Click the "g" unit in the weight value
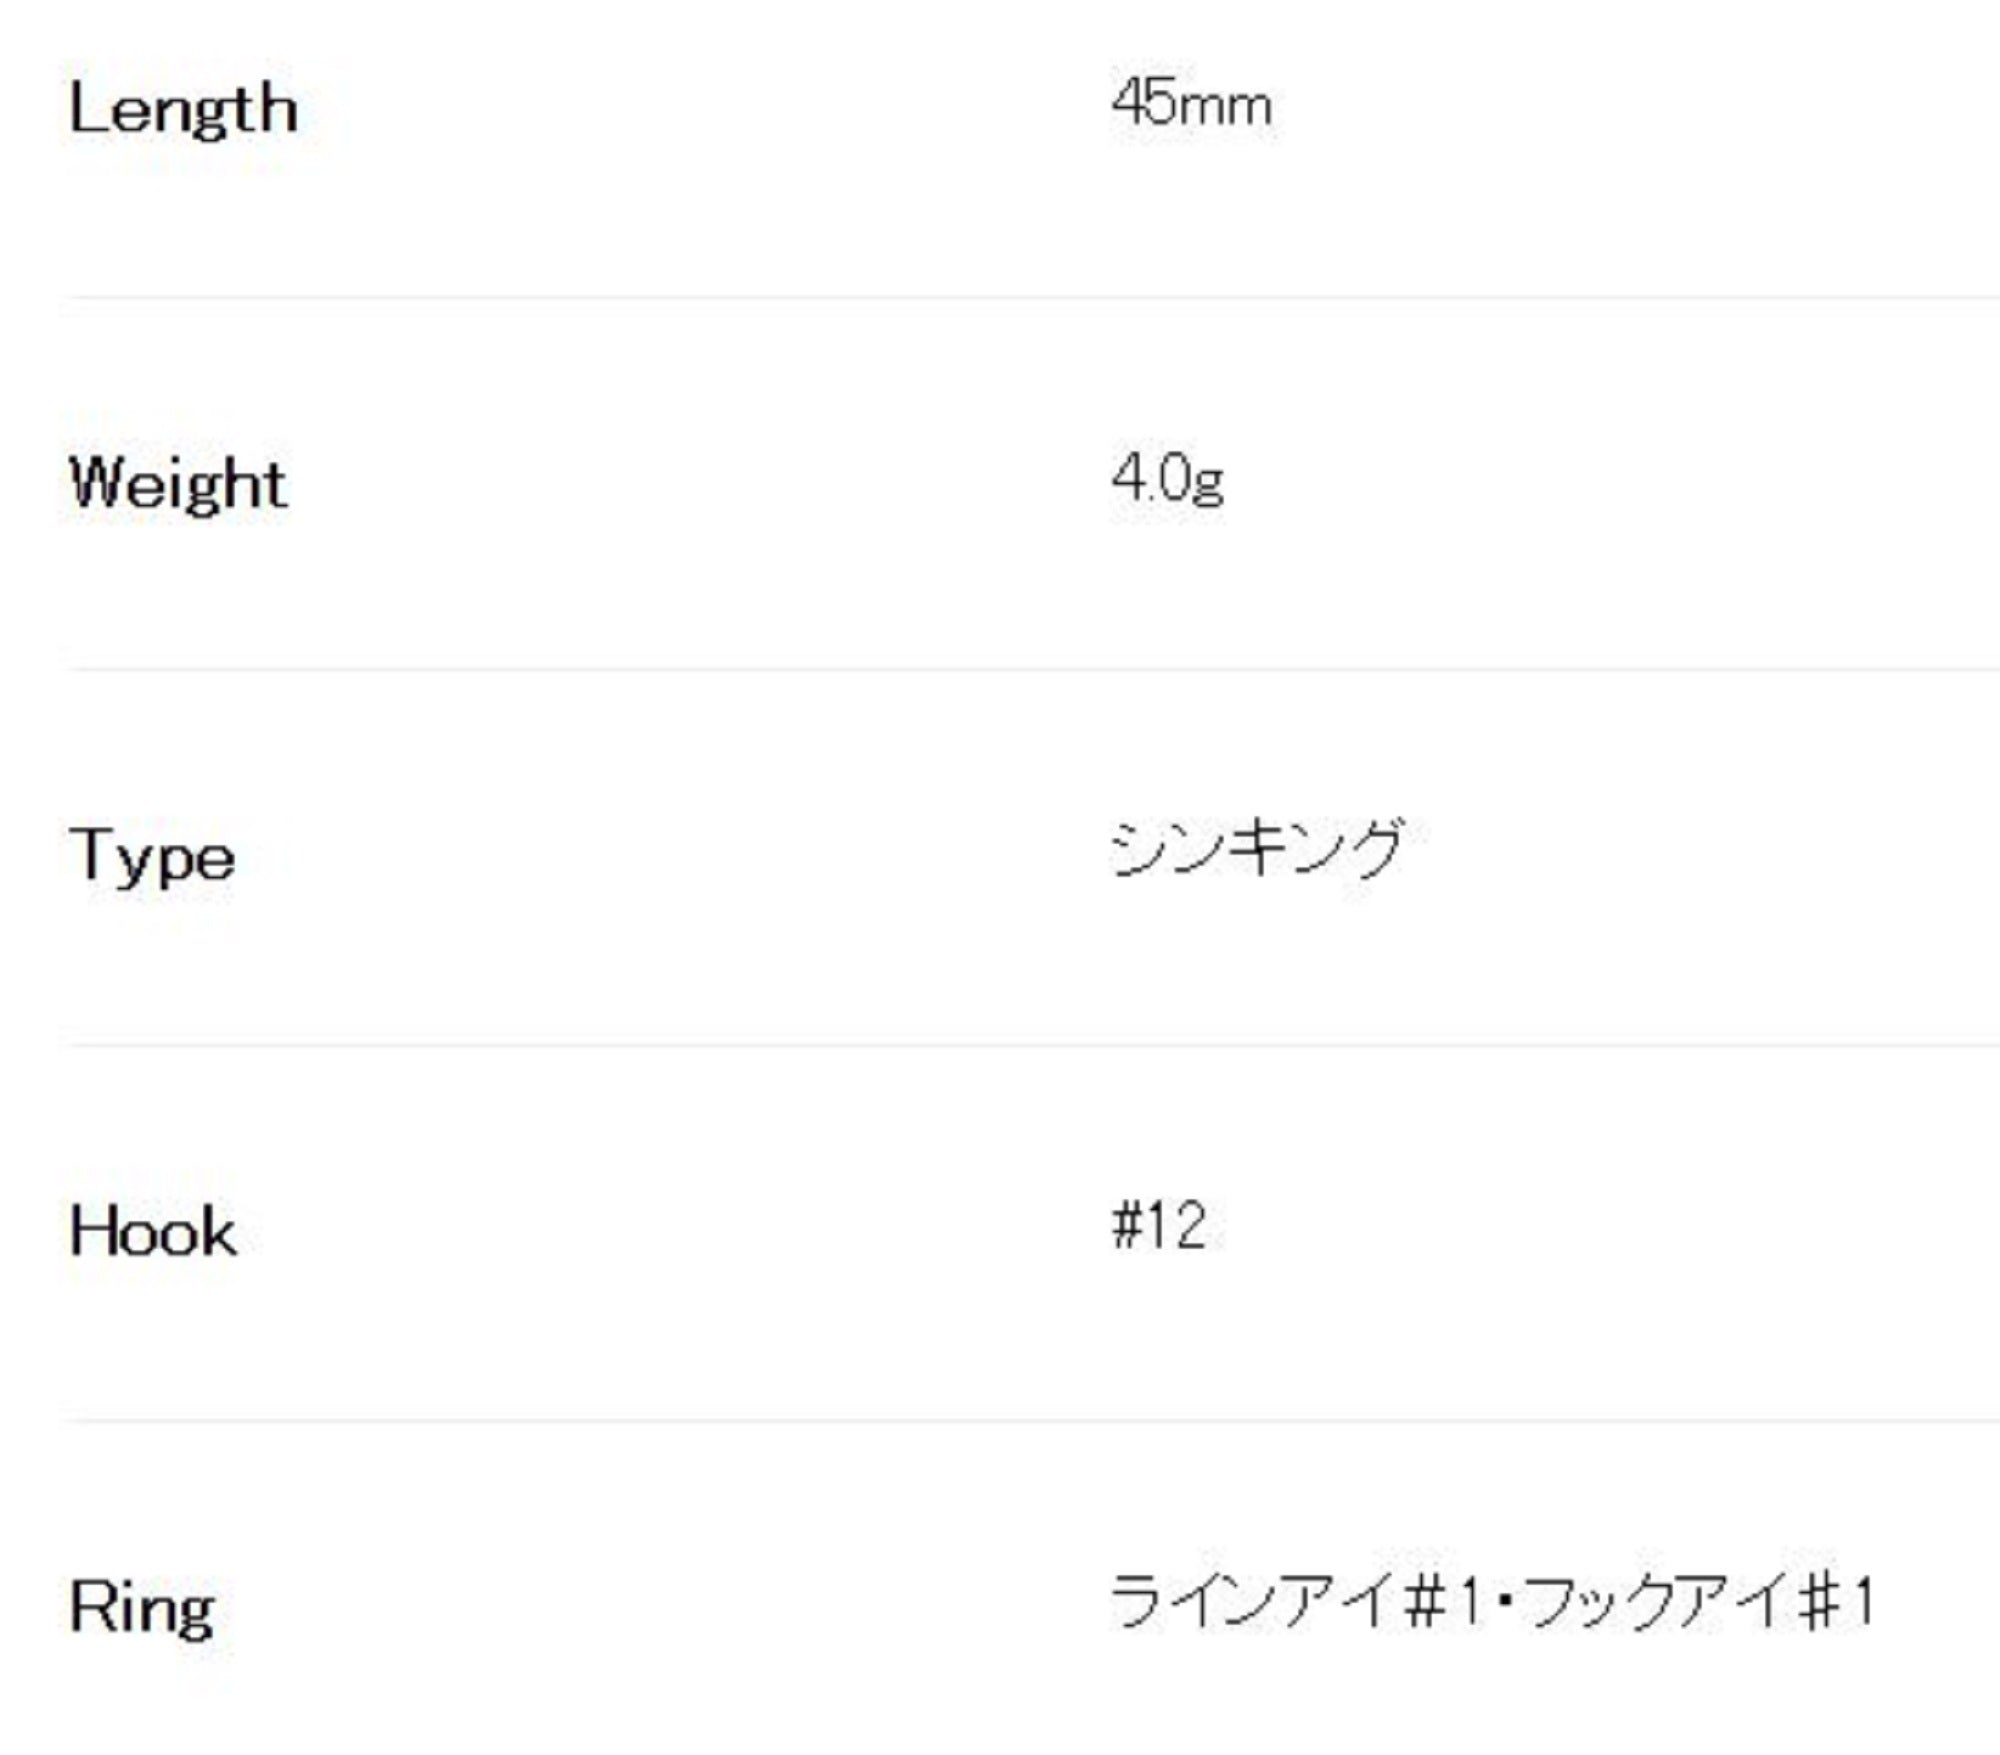This screenshot has width=2000, height=1755. click(1209, 485)
